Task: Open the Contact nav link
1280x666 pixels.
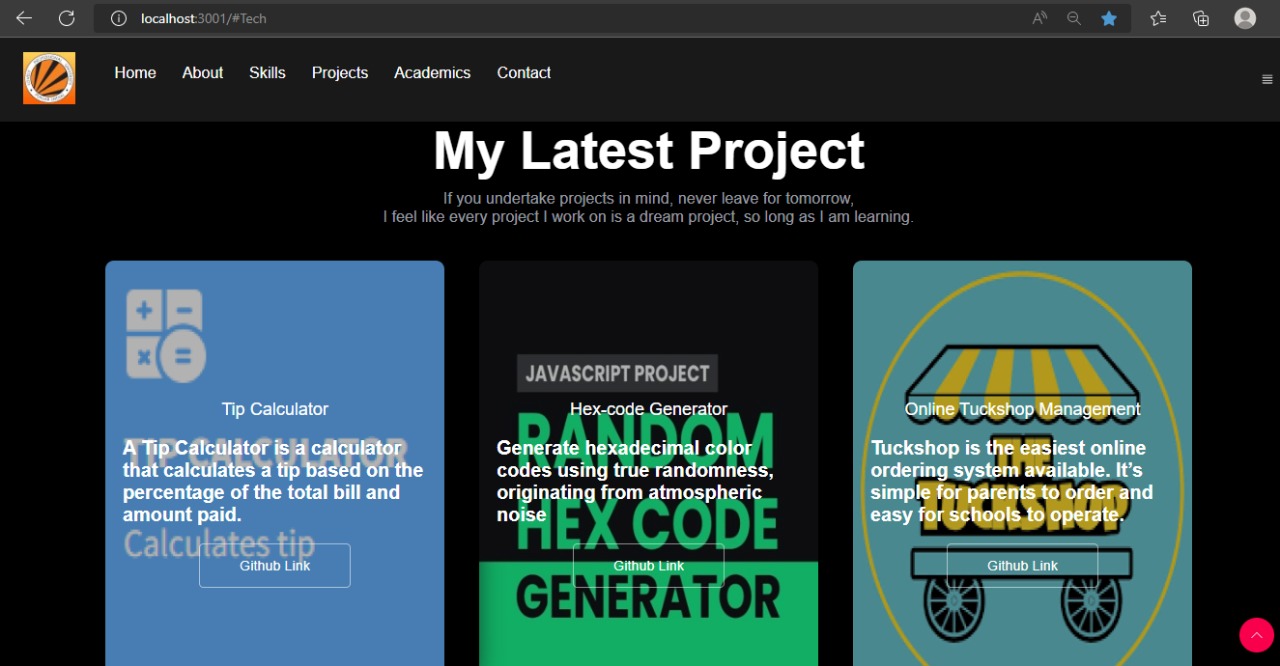Action: click(524, 73)
